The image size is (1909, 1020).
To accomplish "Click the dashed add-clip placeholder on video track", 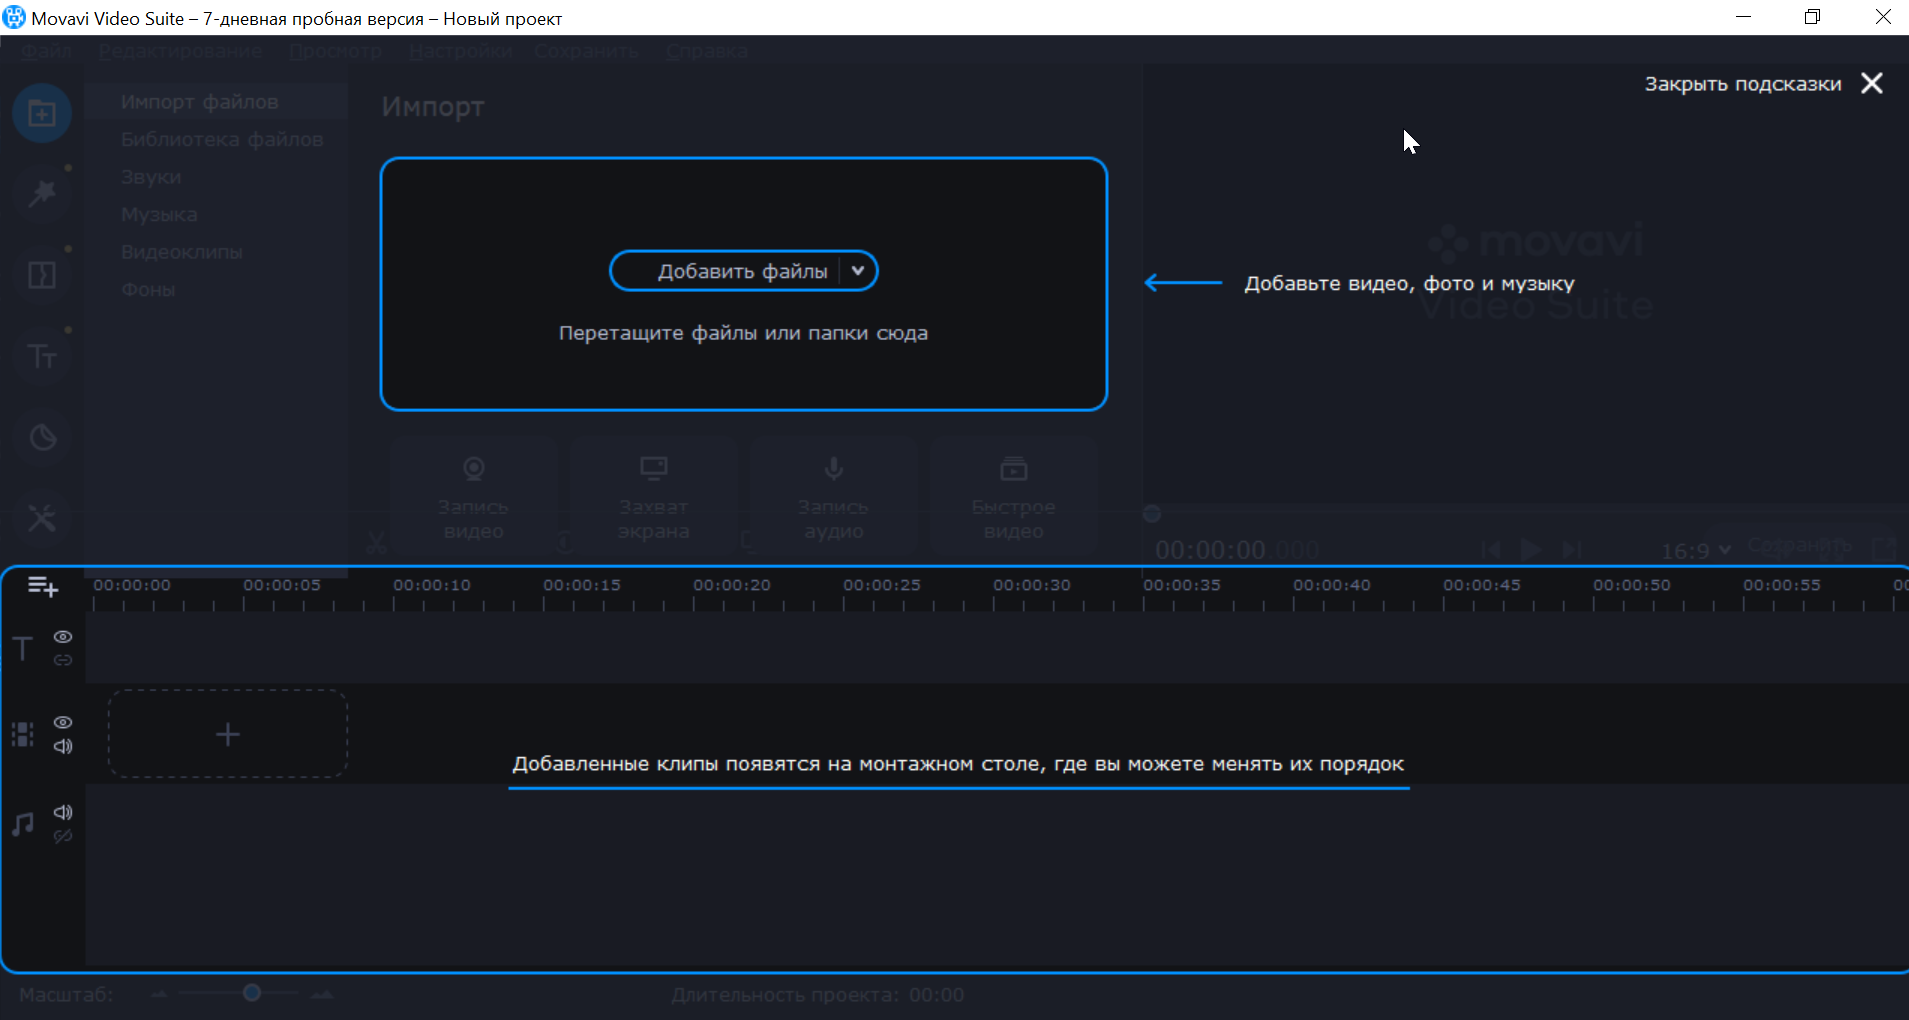I will 228,734.
